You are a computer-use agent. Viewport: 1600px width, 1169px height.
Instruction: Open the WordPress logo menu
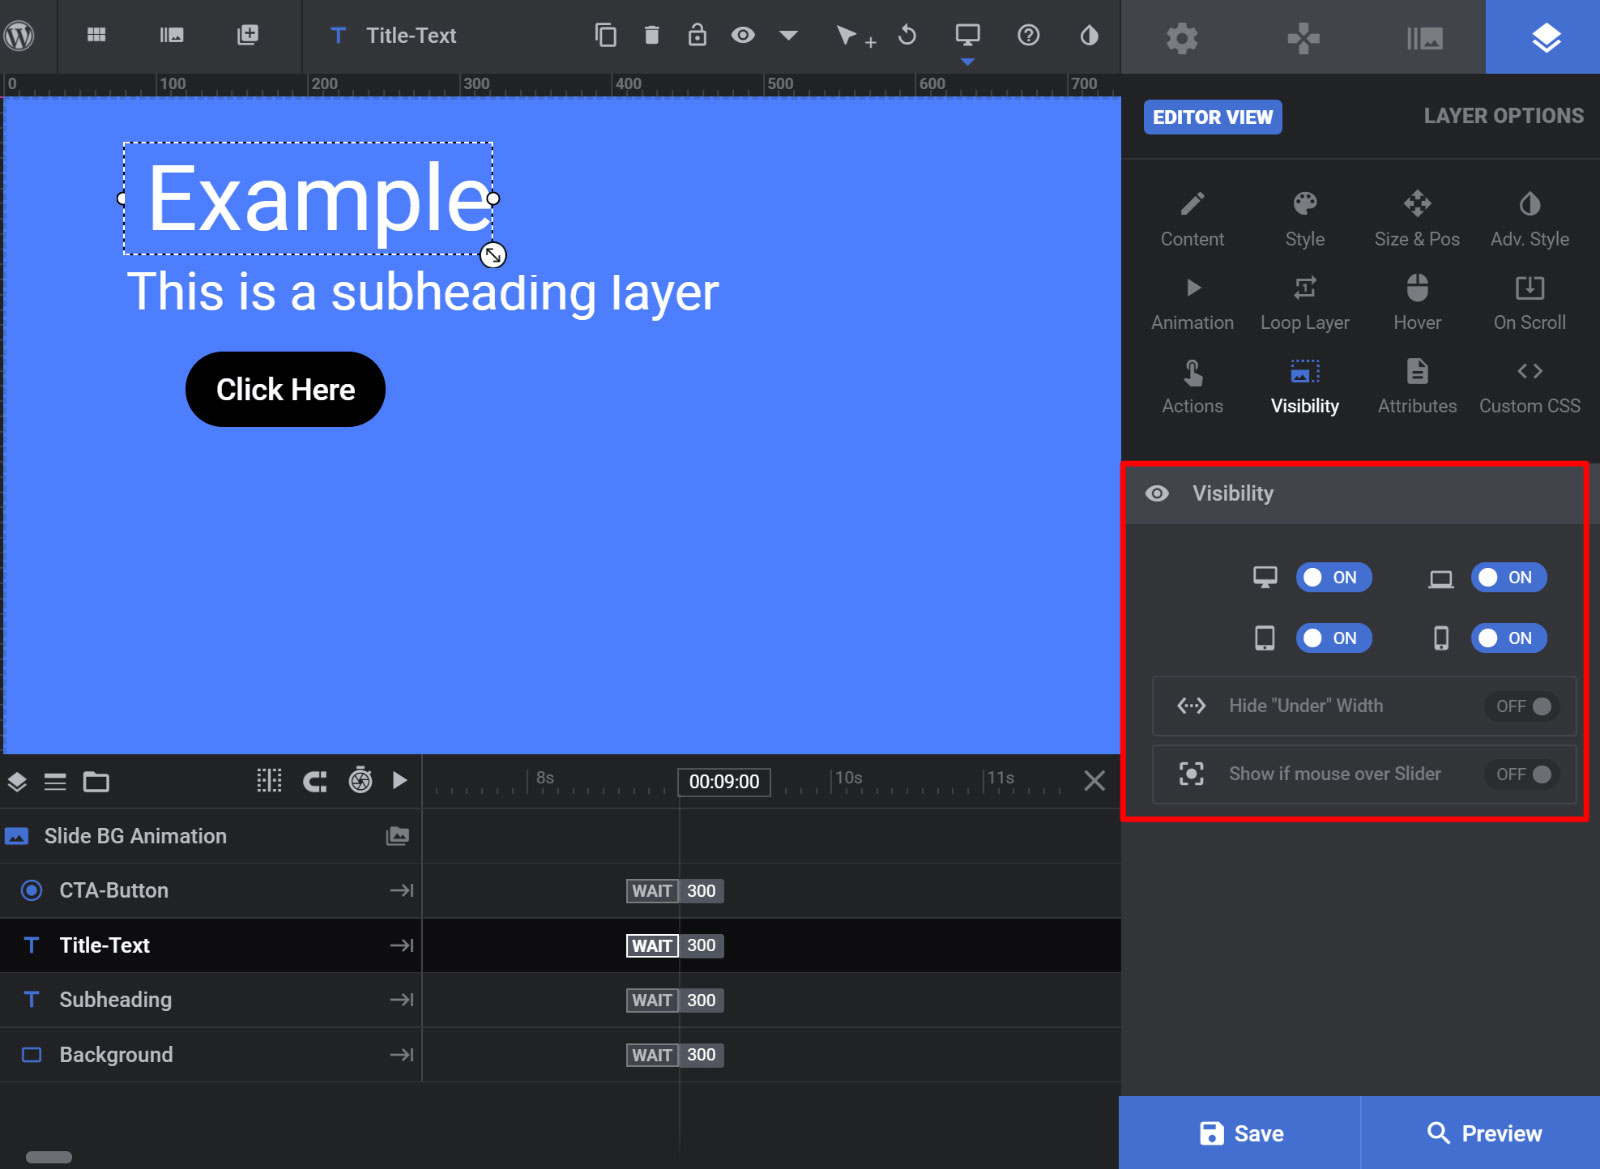pyautogui.click(x=19, y=35)
